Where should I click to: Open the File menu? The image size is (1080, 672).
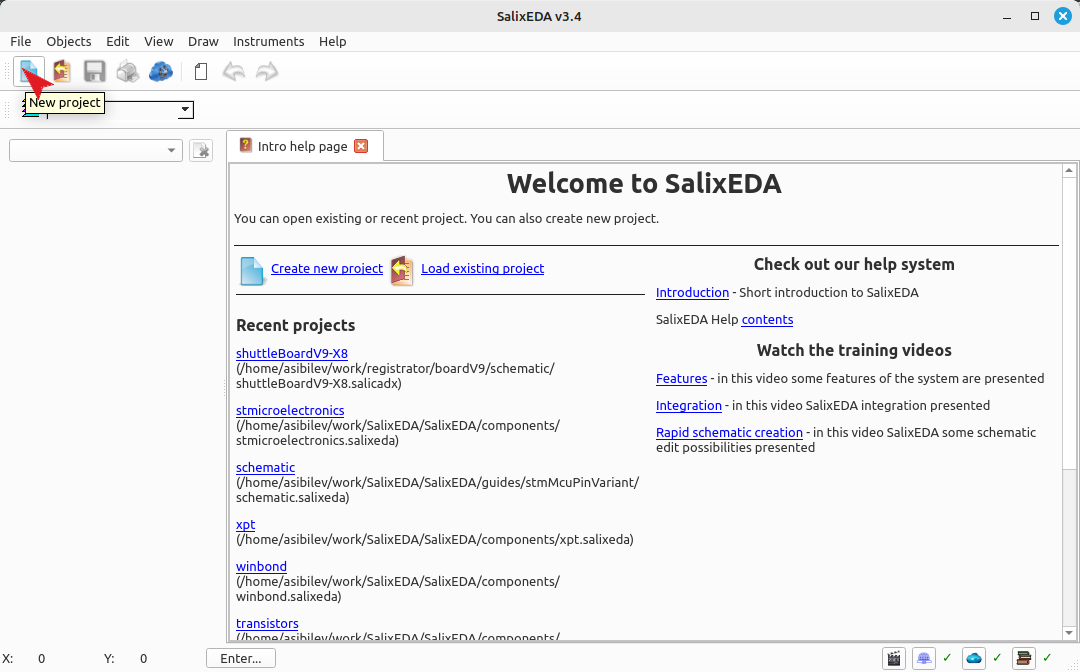tap(21, 41)
